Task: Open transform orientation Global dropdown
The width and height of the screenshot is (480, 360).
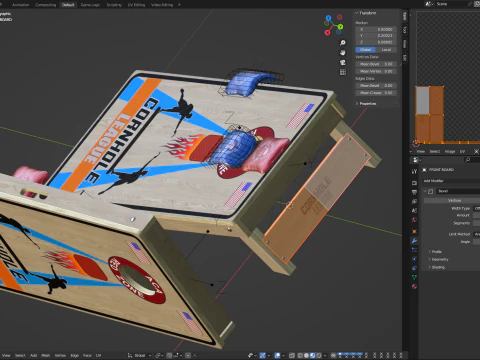Action: [x=139, y=355]
